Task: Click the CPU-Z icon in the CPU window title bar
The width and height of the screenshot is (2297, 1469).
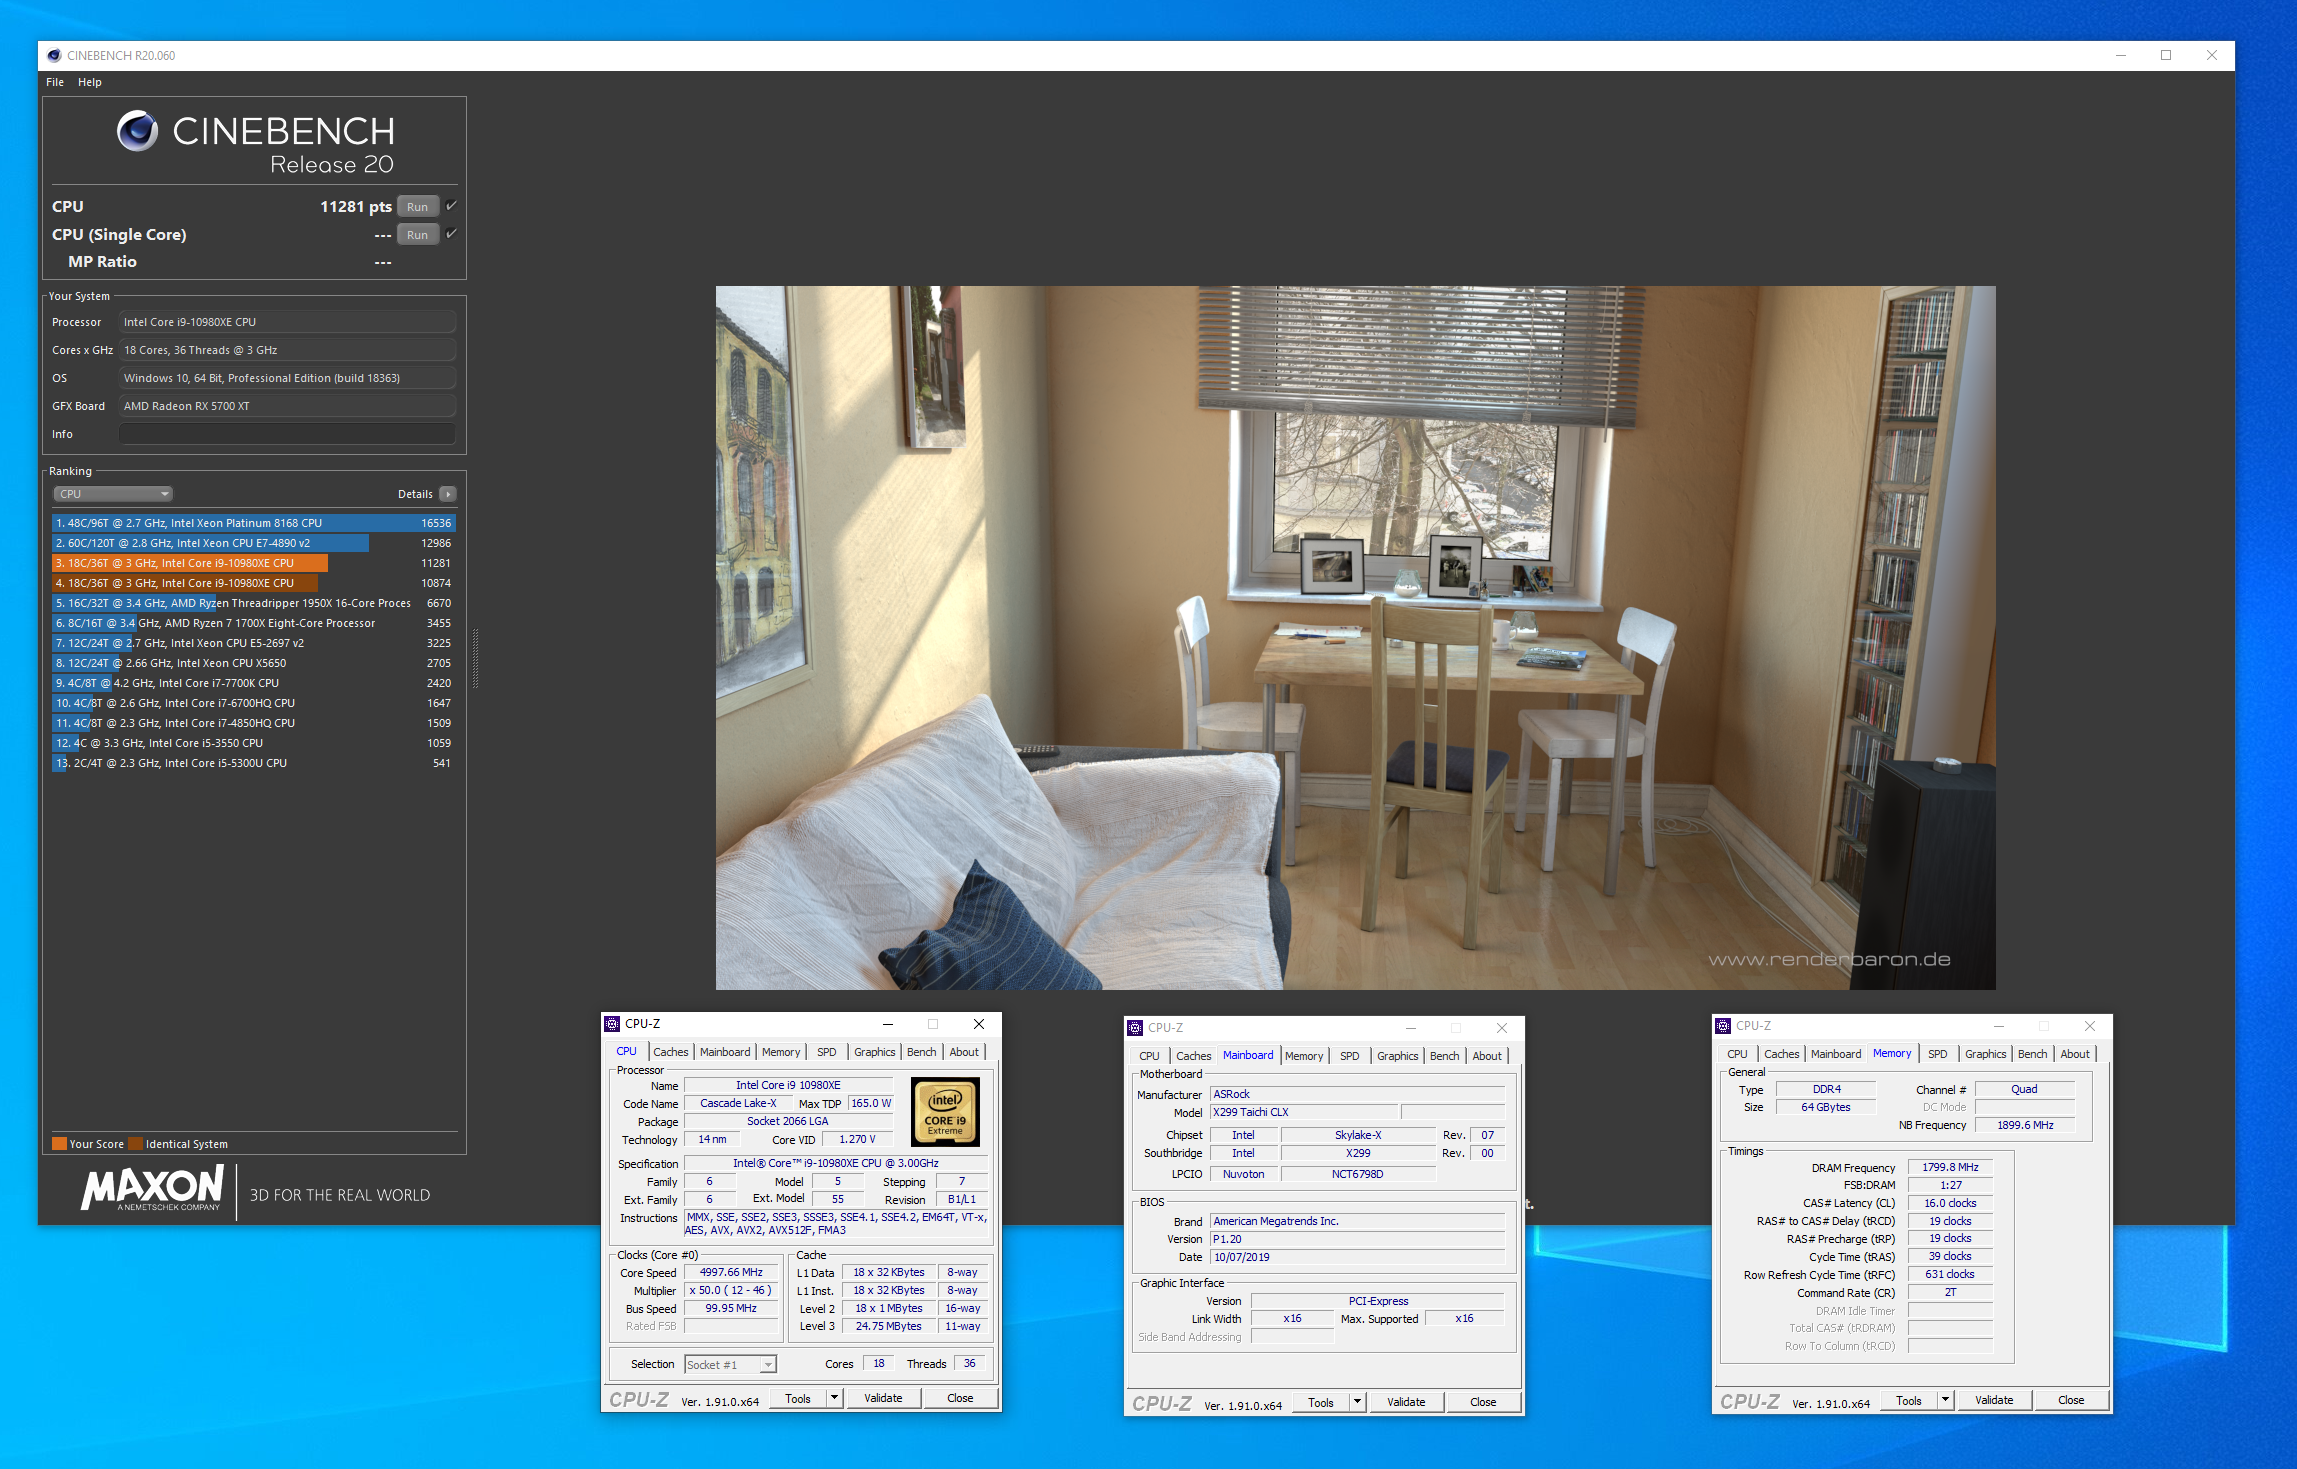Action: tap(612, 1024)
